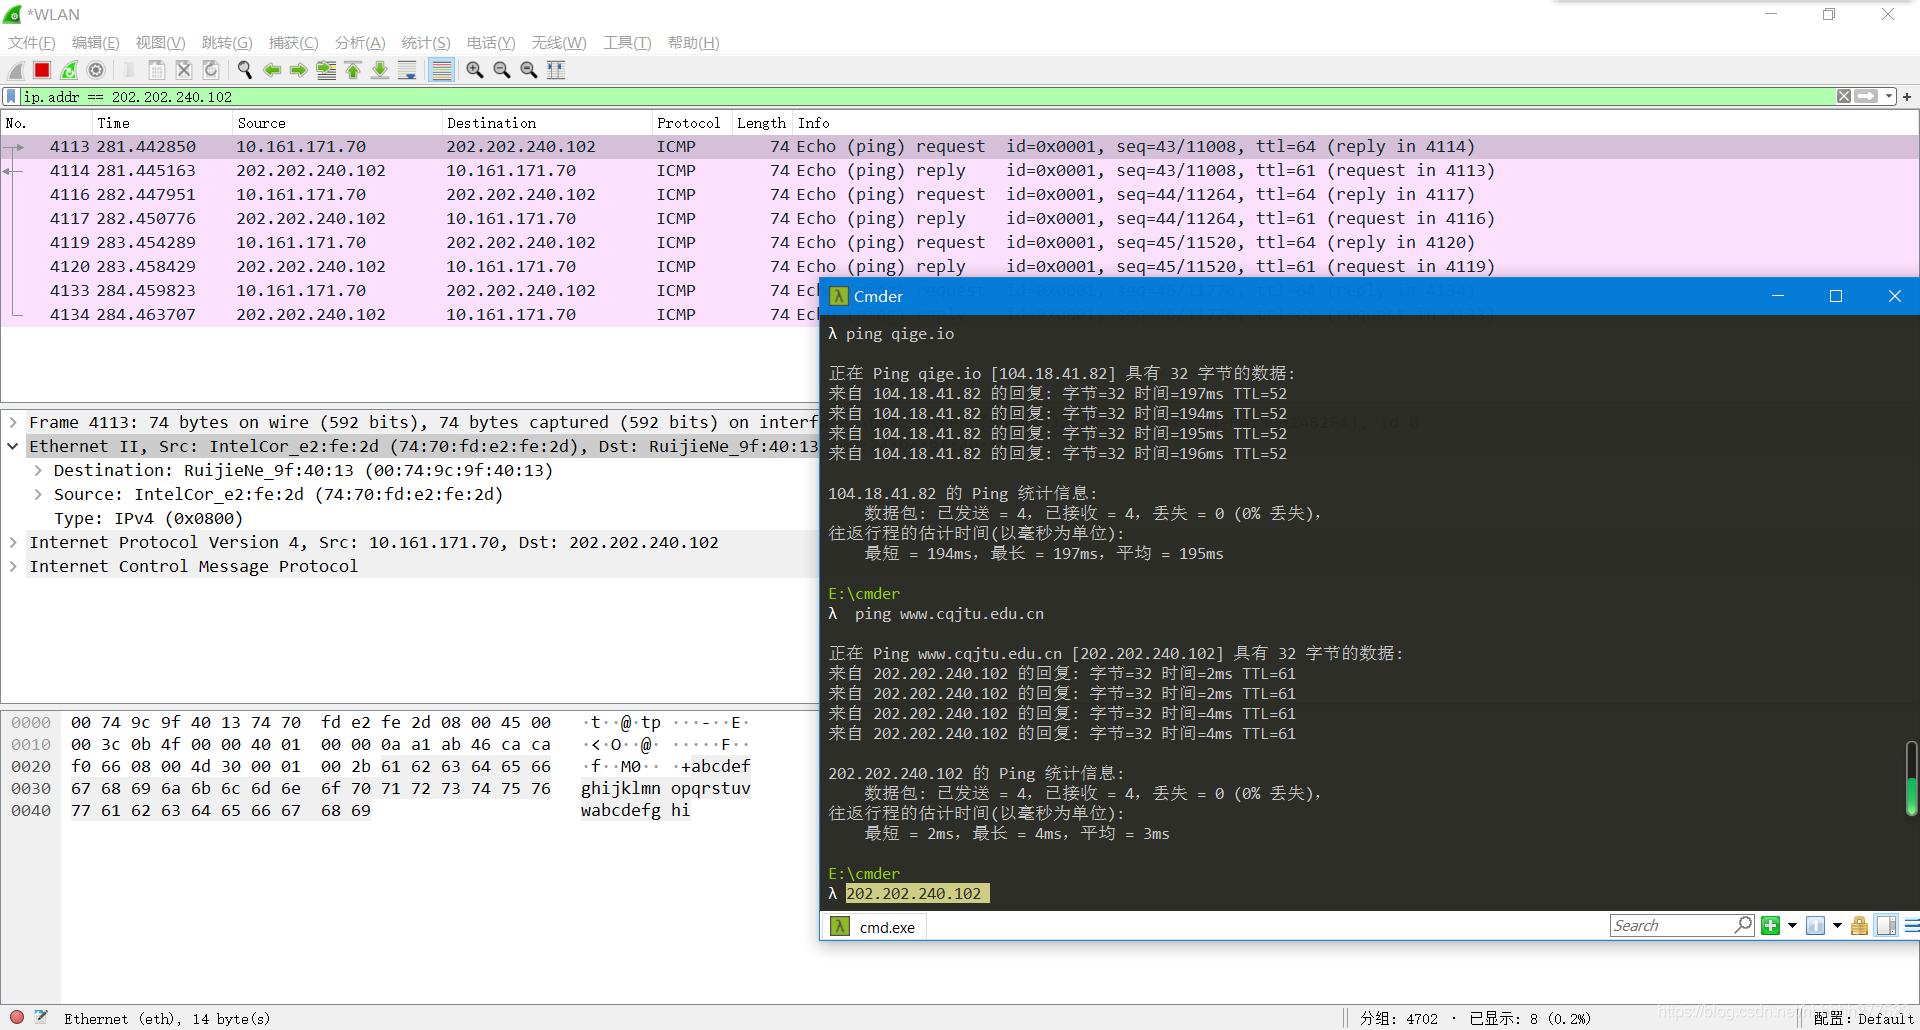Open the 视图(V) menu
The height and width of the screenshot is (1030, 1920).
[x=161, y=43]
